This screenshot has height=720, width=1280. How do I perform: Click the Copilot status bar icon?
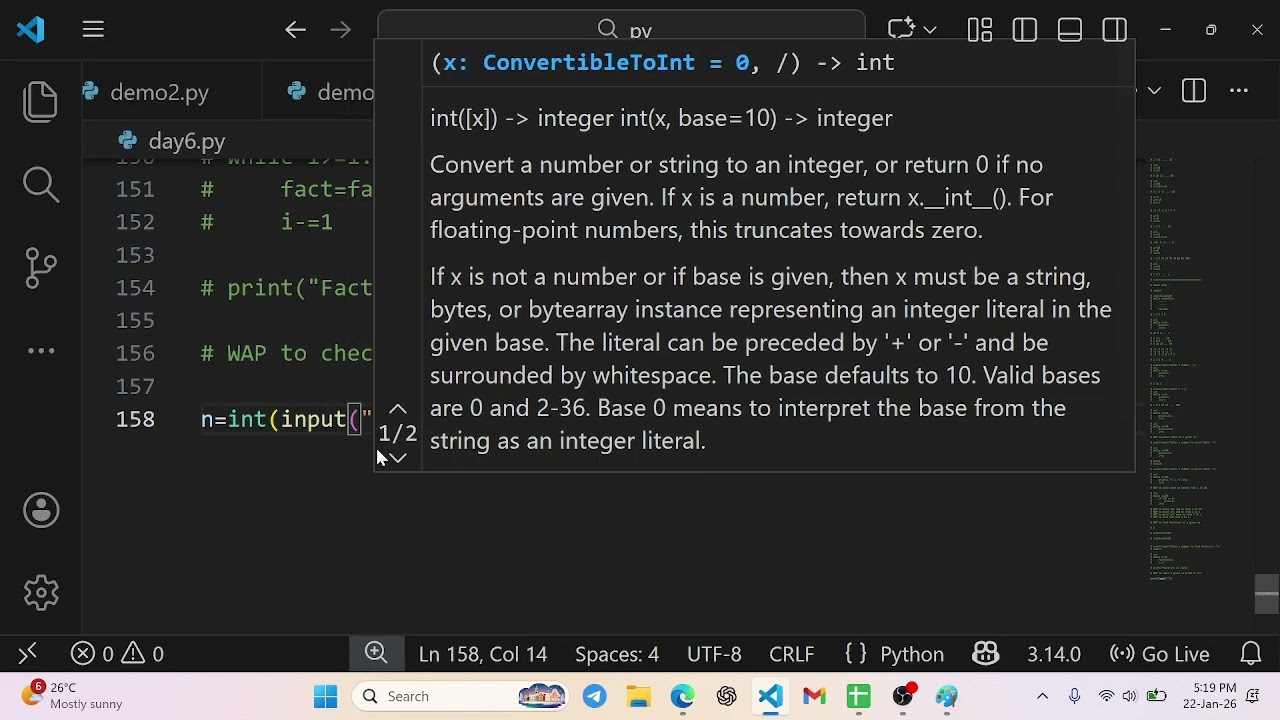985,654
